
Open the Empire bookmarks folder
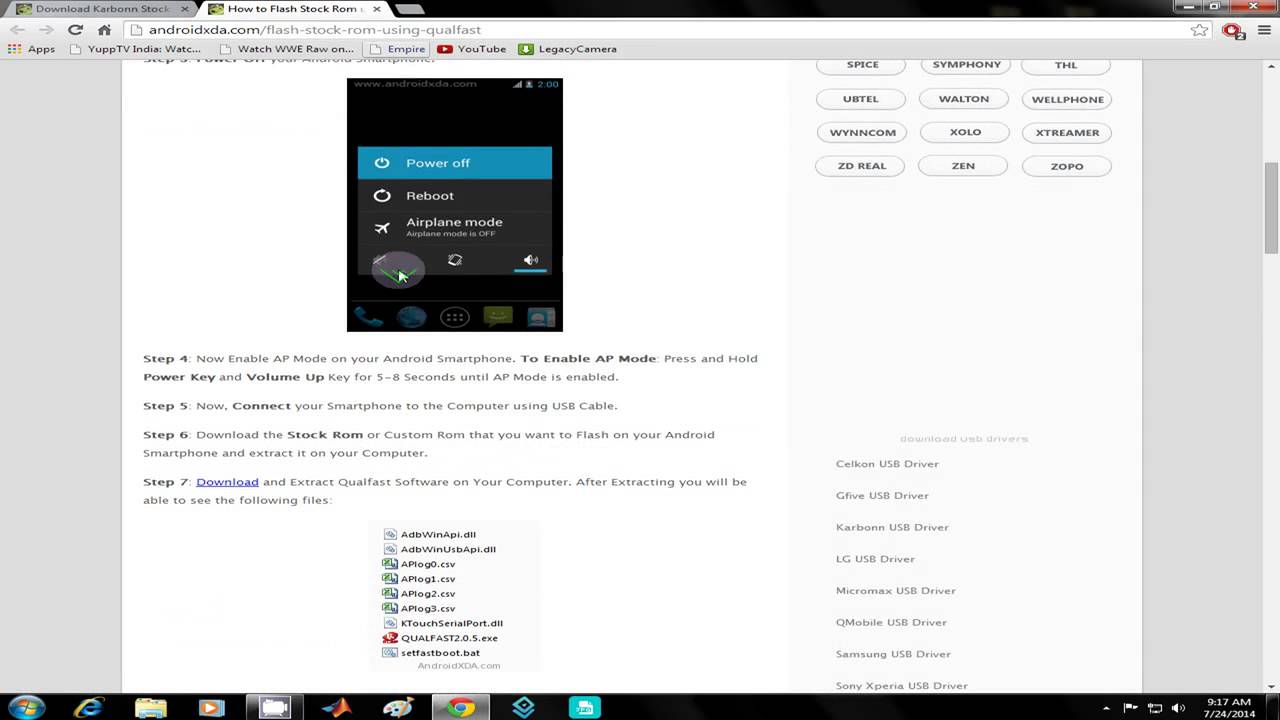[x=397, y=49]
